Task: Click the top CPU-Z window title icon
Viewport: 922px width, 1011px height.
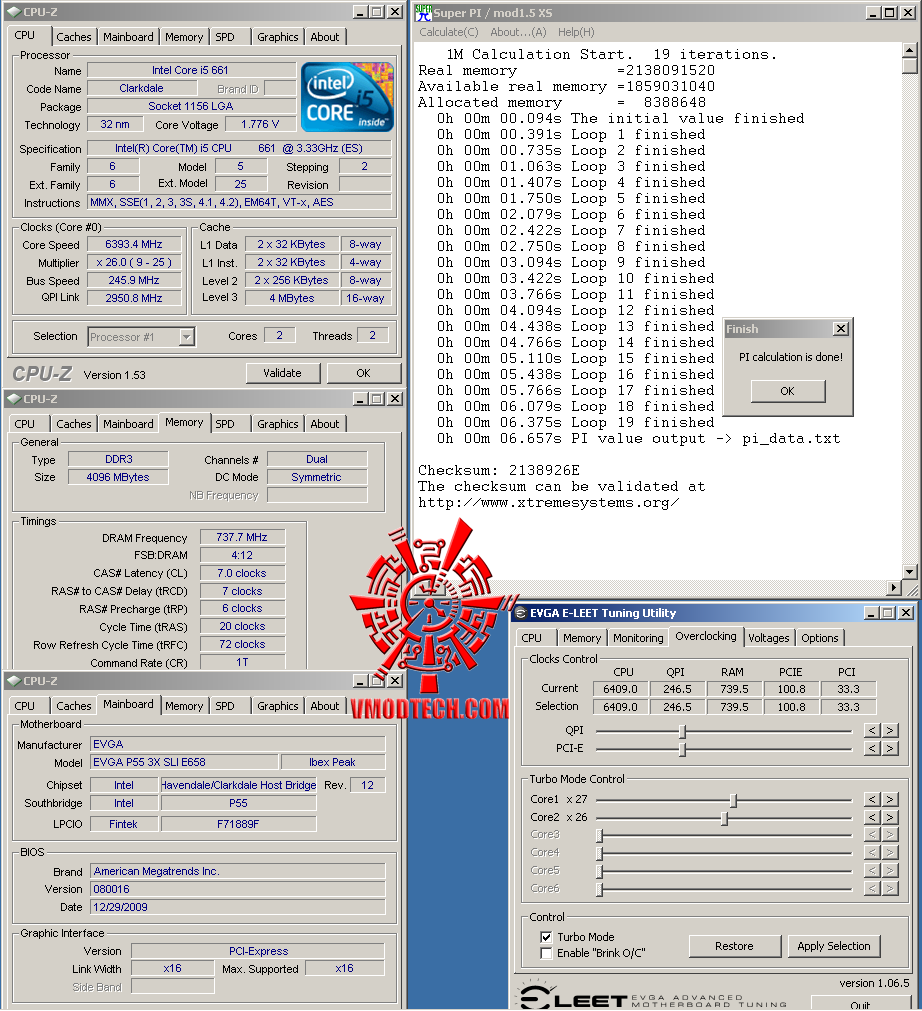Action: click(x=14, y=12)
